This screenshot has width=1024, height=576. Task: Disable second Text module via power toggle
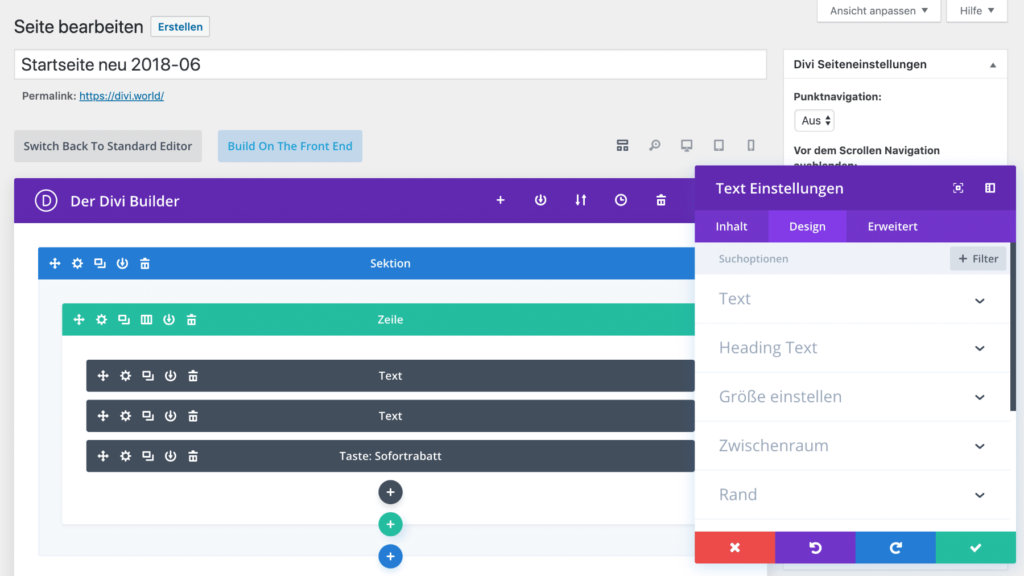click(x=170, y=416)
